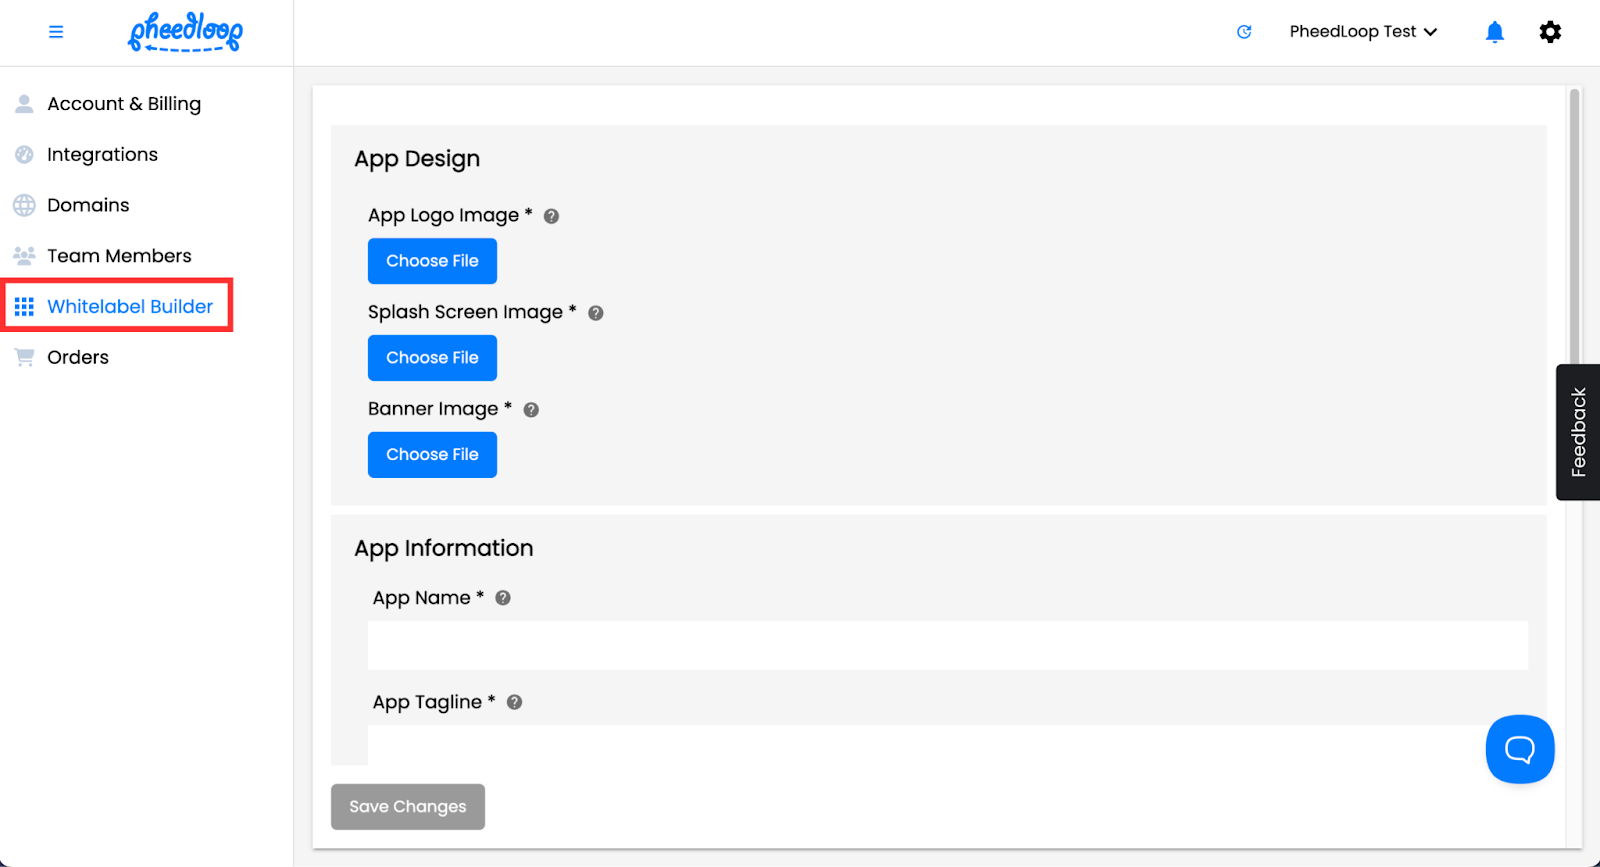1600x867 pixels.
Task: Click the refresh icon in header
Action: pos(1244,32)
